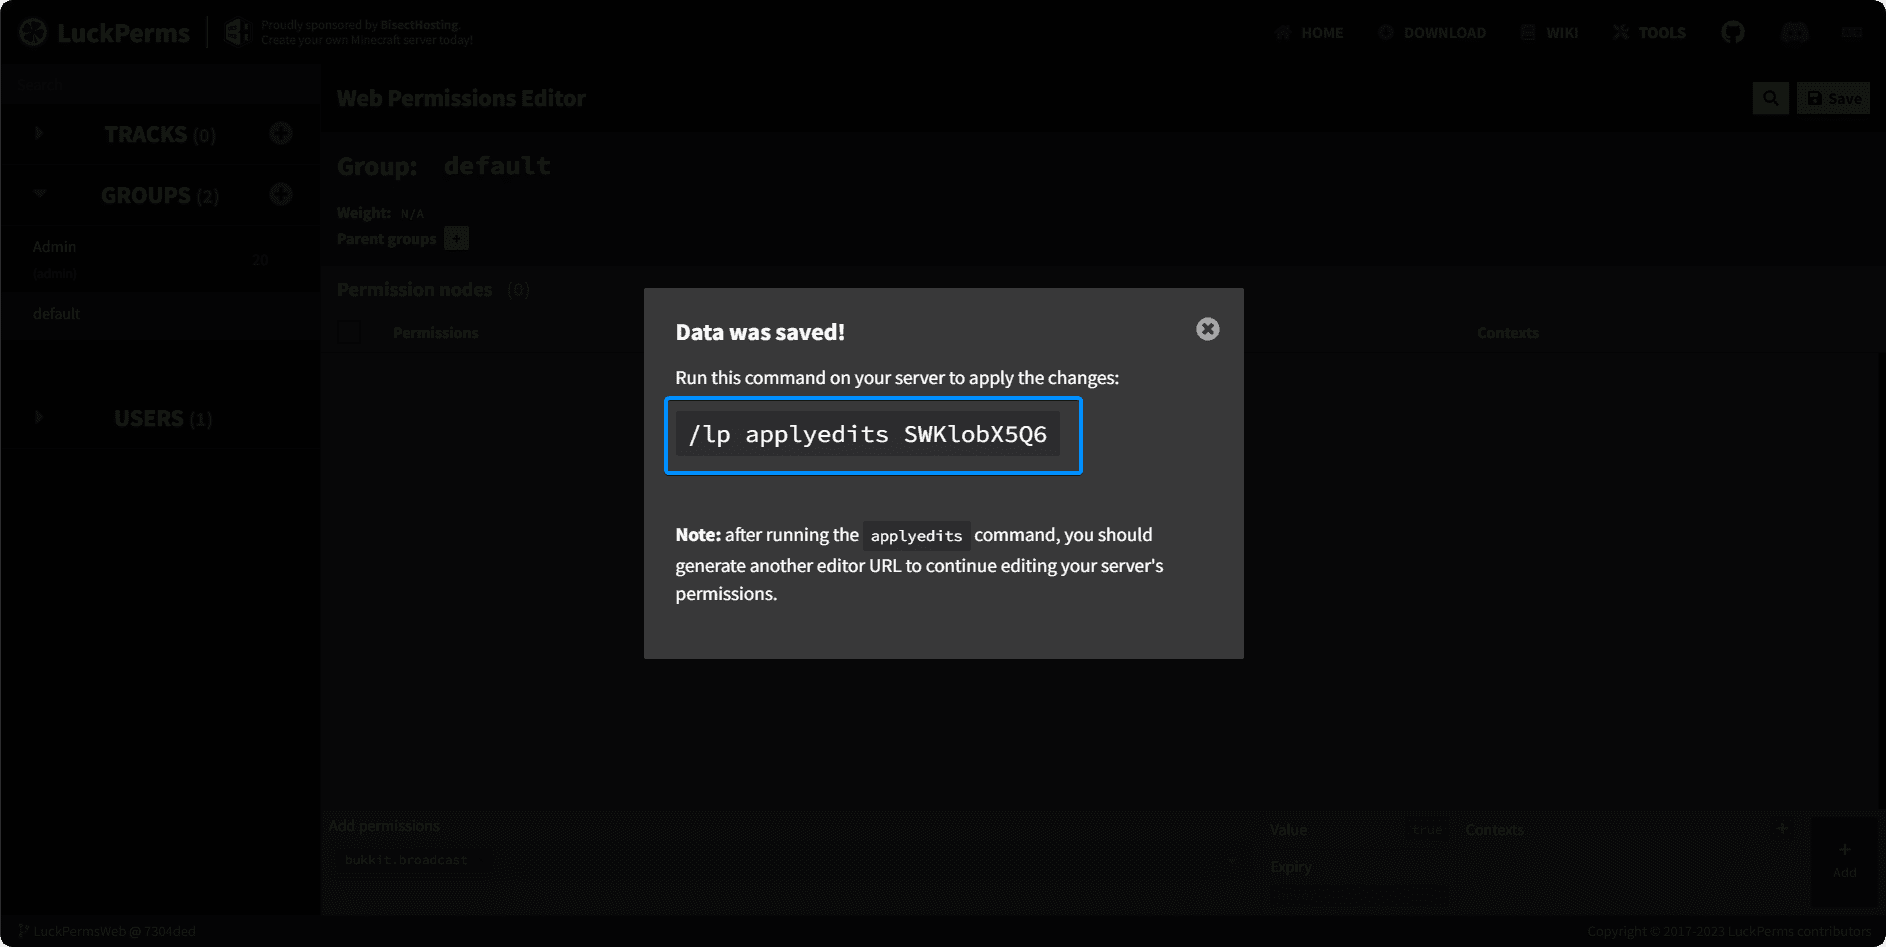Viewport: 1886px width, 947px height.
Task: Toggle the Value true switch
Action: coord(1427,830)
